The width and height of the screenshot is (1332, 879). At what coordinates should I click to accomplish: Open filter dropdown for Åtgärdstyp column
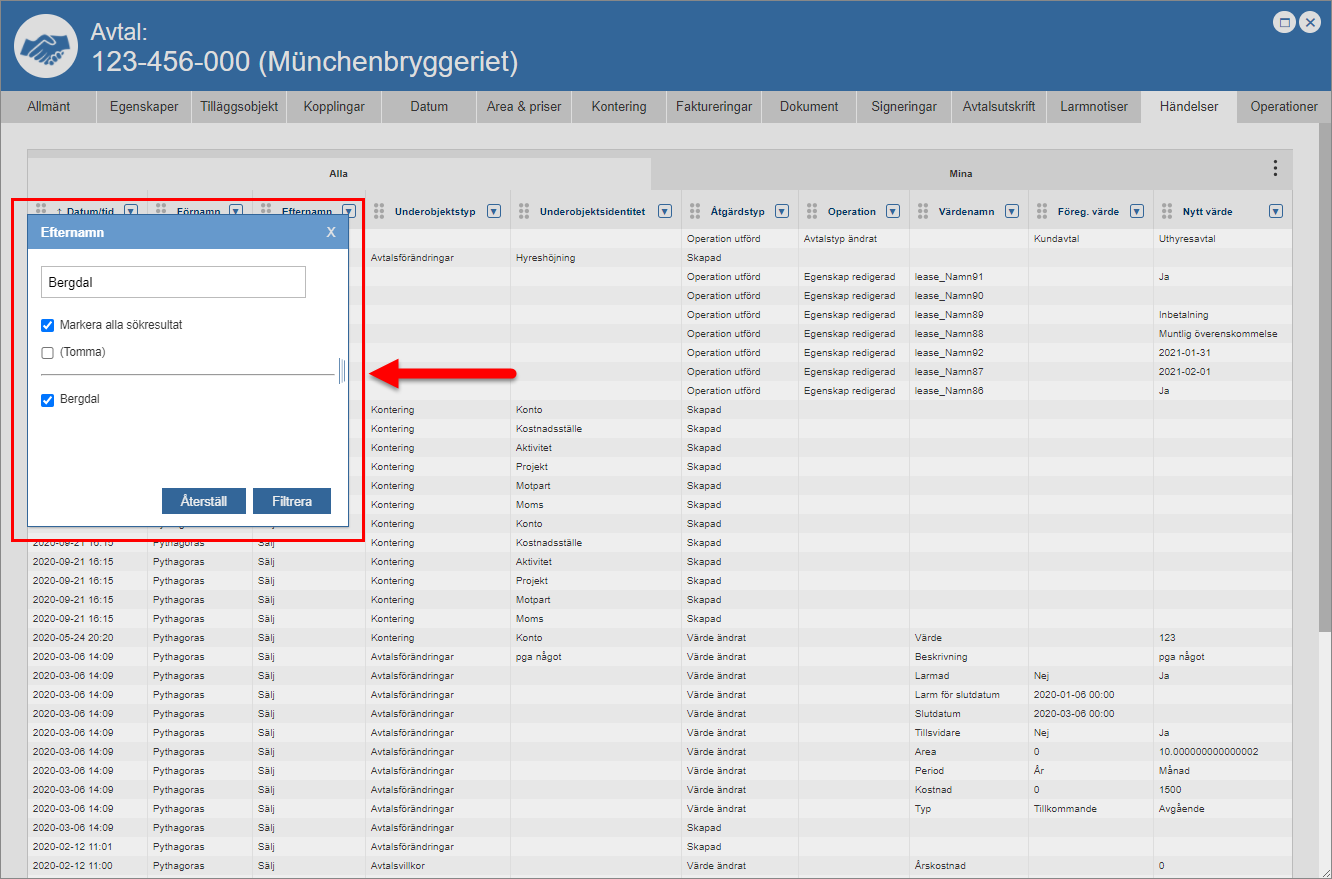[x=782, y=211]
